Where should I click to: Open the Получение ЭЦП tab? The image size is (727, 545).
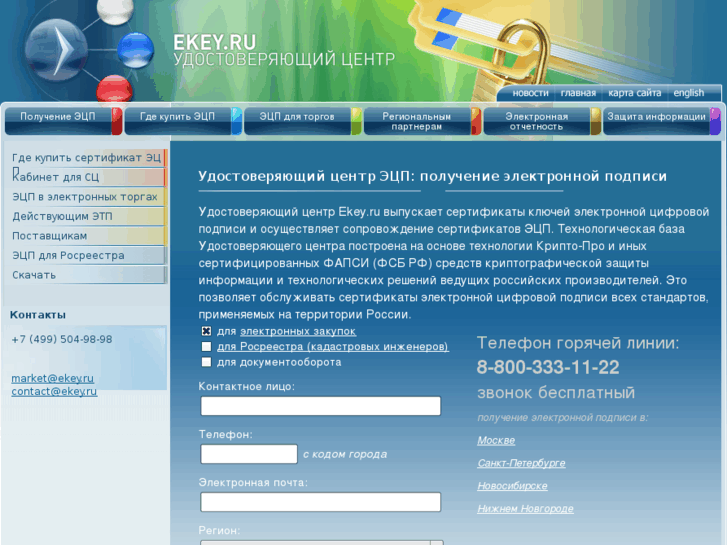pyautogui.click(x=64, y=121)
